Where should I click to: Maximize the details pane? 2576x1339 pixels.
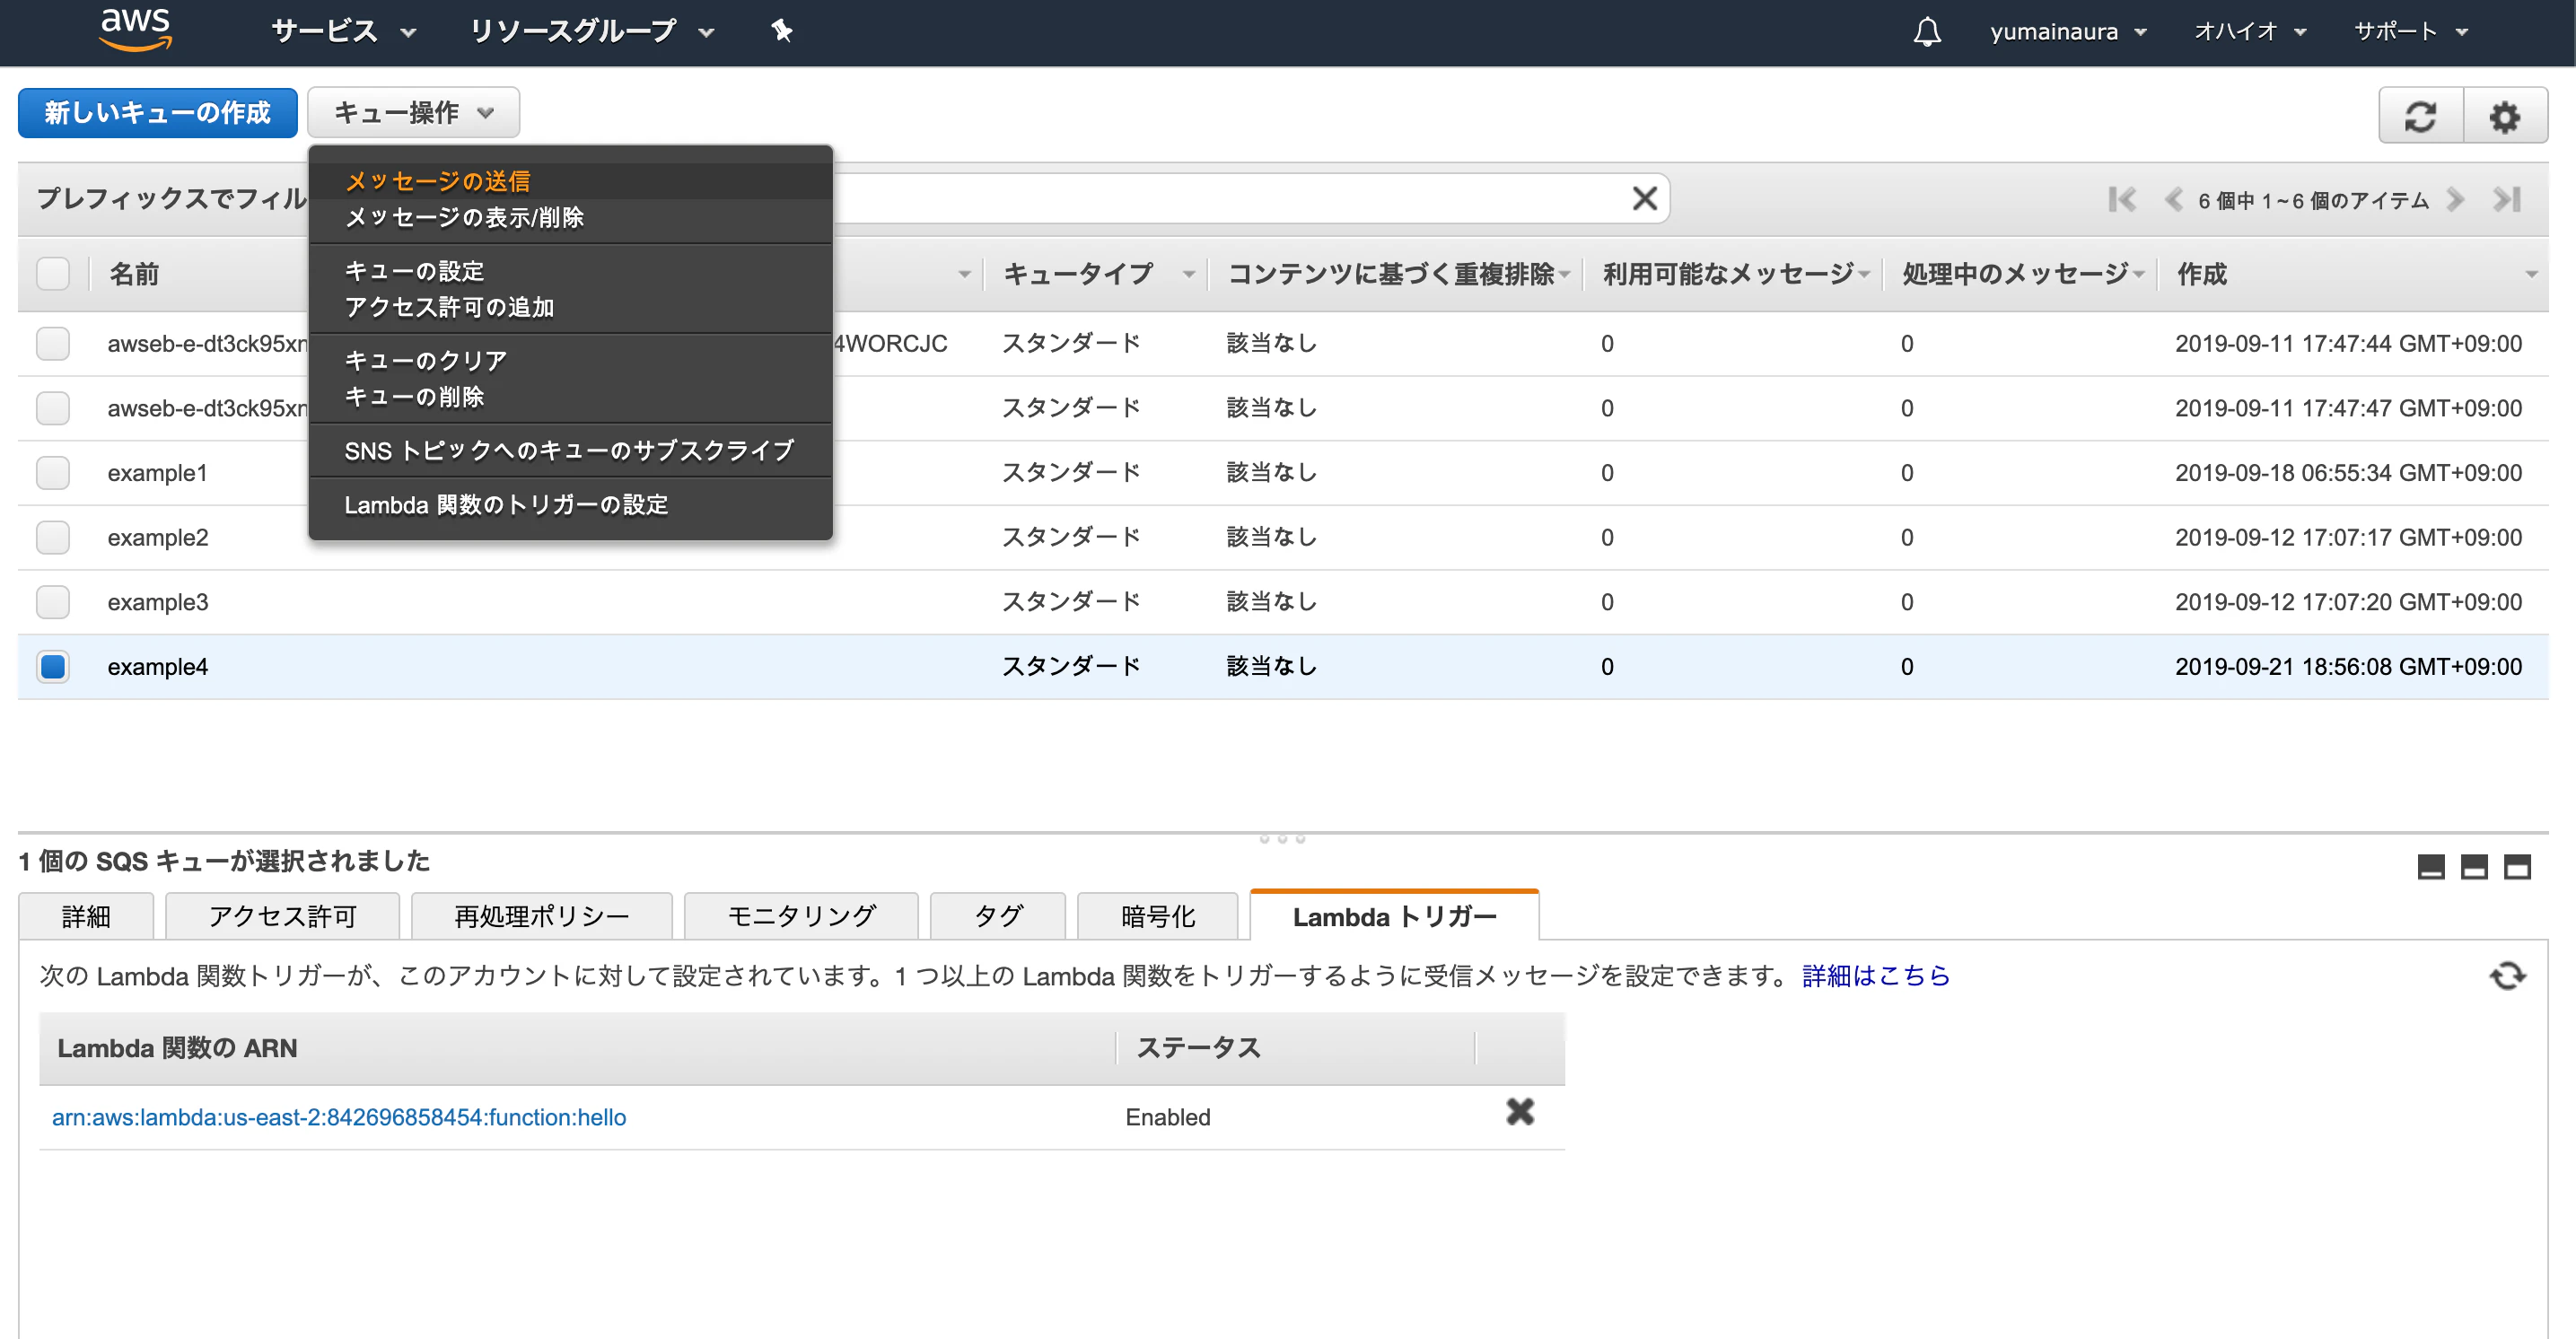[x=2517, y=866]
